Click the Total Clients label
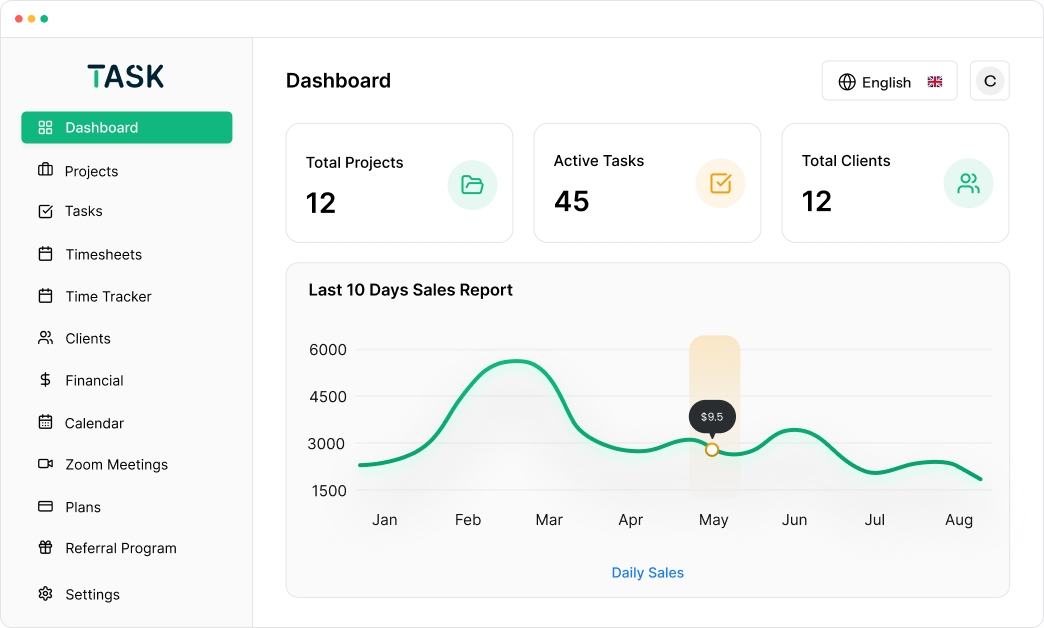The width and height of the screenshot is (1044, 628). point(846,160)
